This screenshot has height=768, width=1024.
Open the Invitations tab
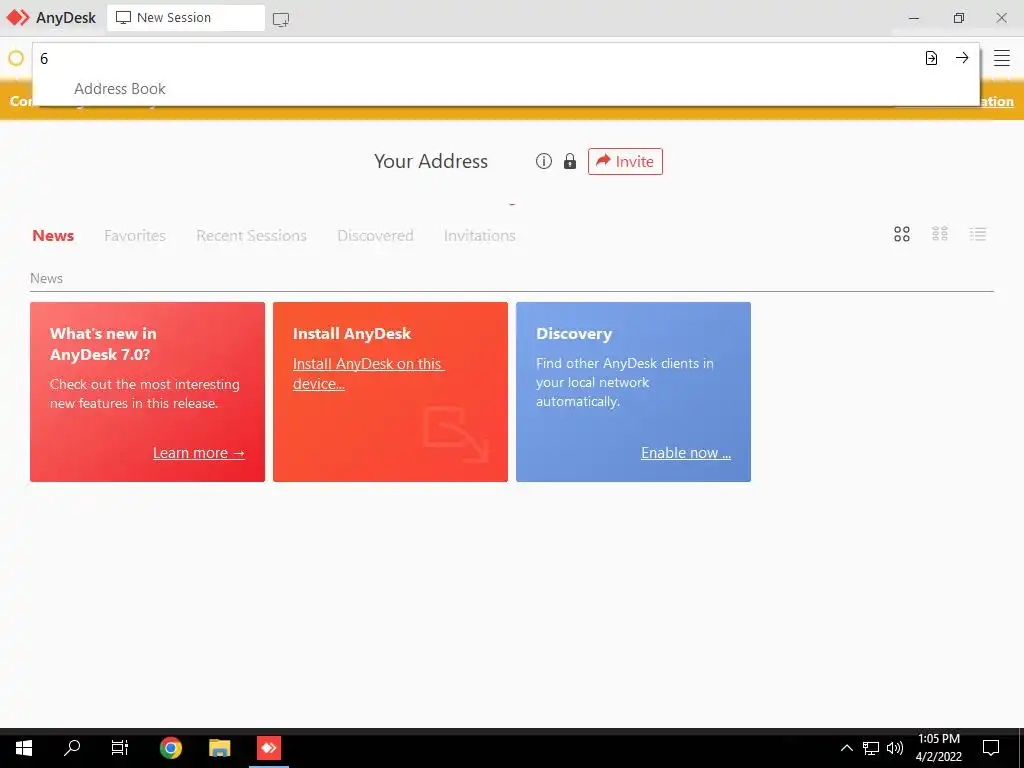coord(479,235)
